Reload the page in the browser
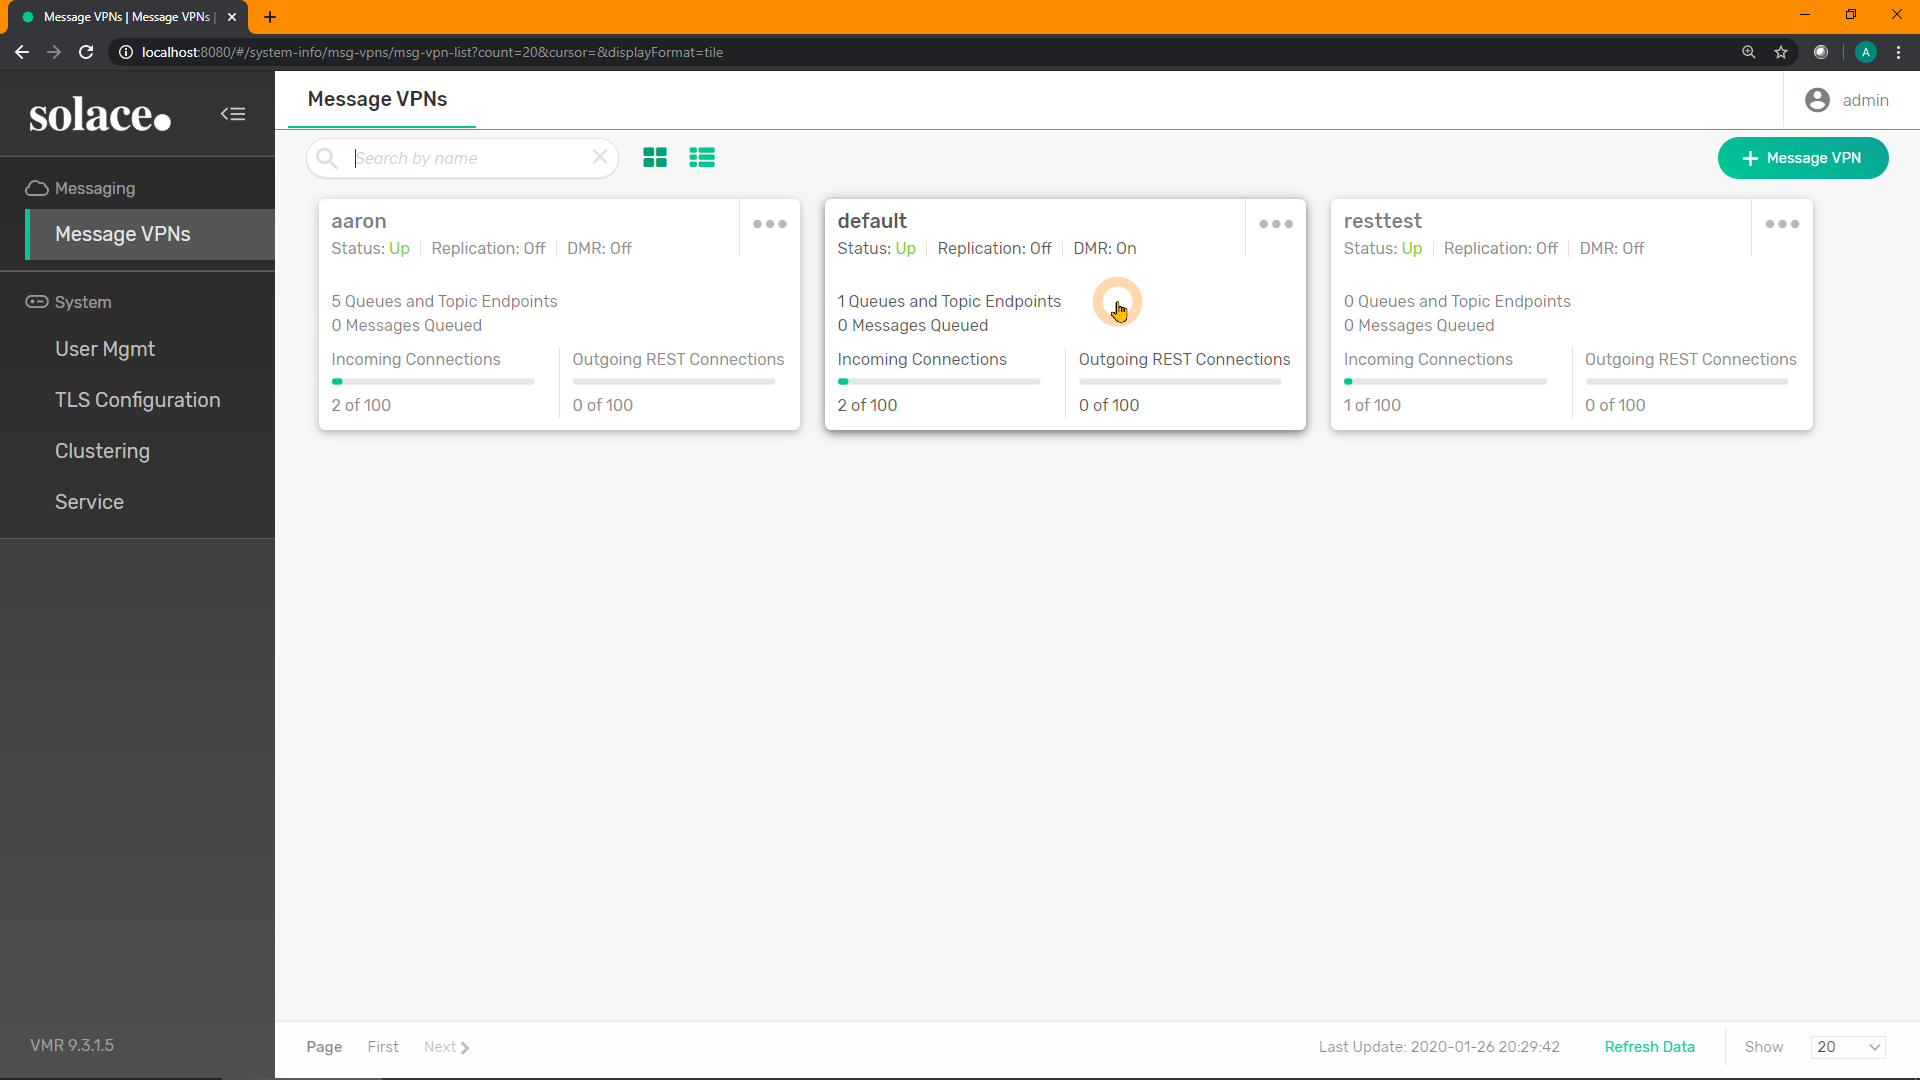This screenshot has width=1920, height=1080. click(86, 52)
